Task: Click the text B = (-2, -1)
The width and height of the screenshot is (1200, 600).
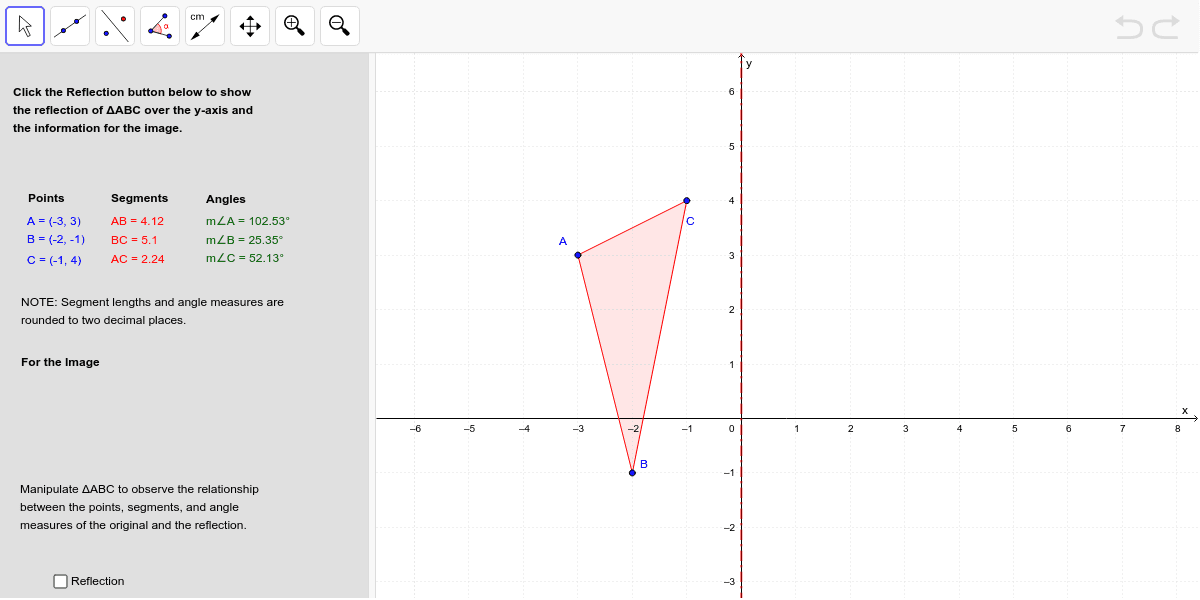Action: pyautogui.click(x=56, y=239)
